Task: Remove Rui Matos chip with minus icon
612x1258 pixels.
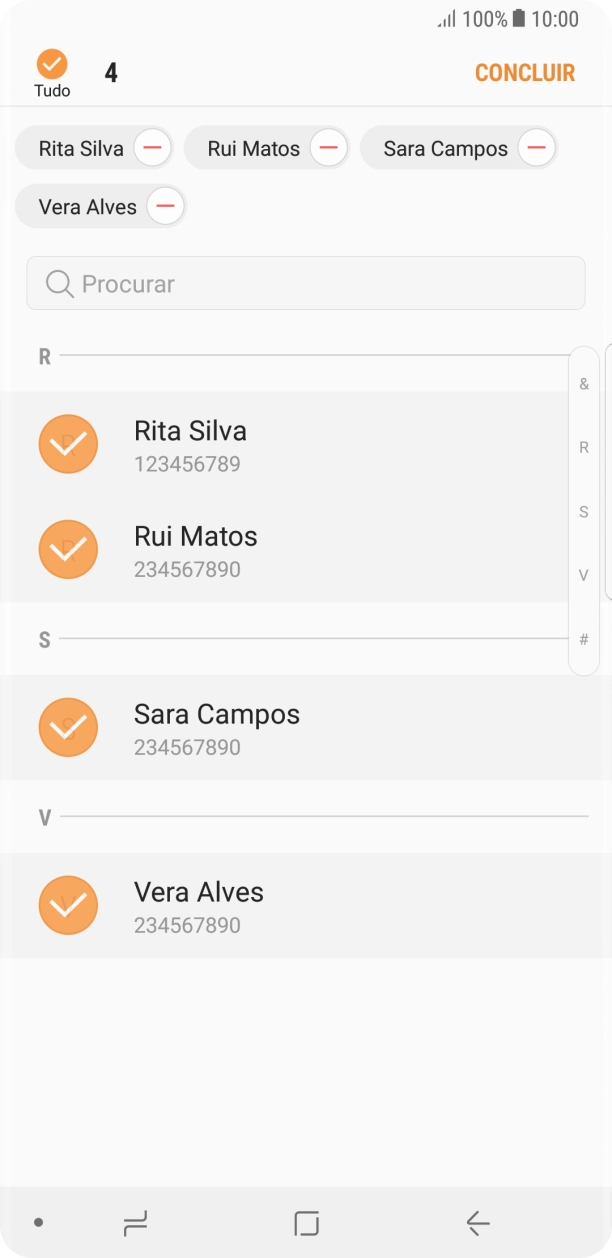Action: [328, 148]
